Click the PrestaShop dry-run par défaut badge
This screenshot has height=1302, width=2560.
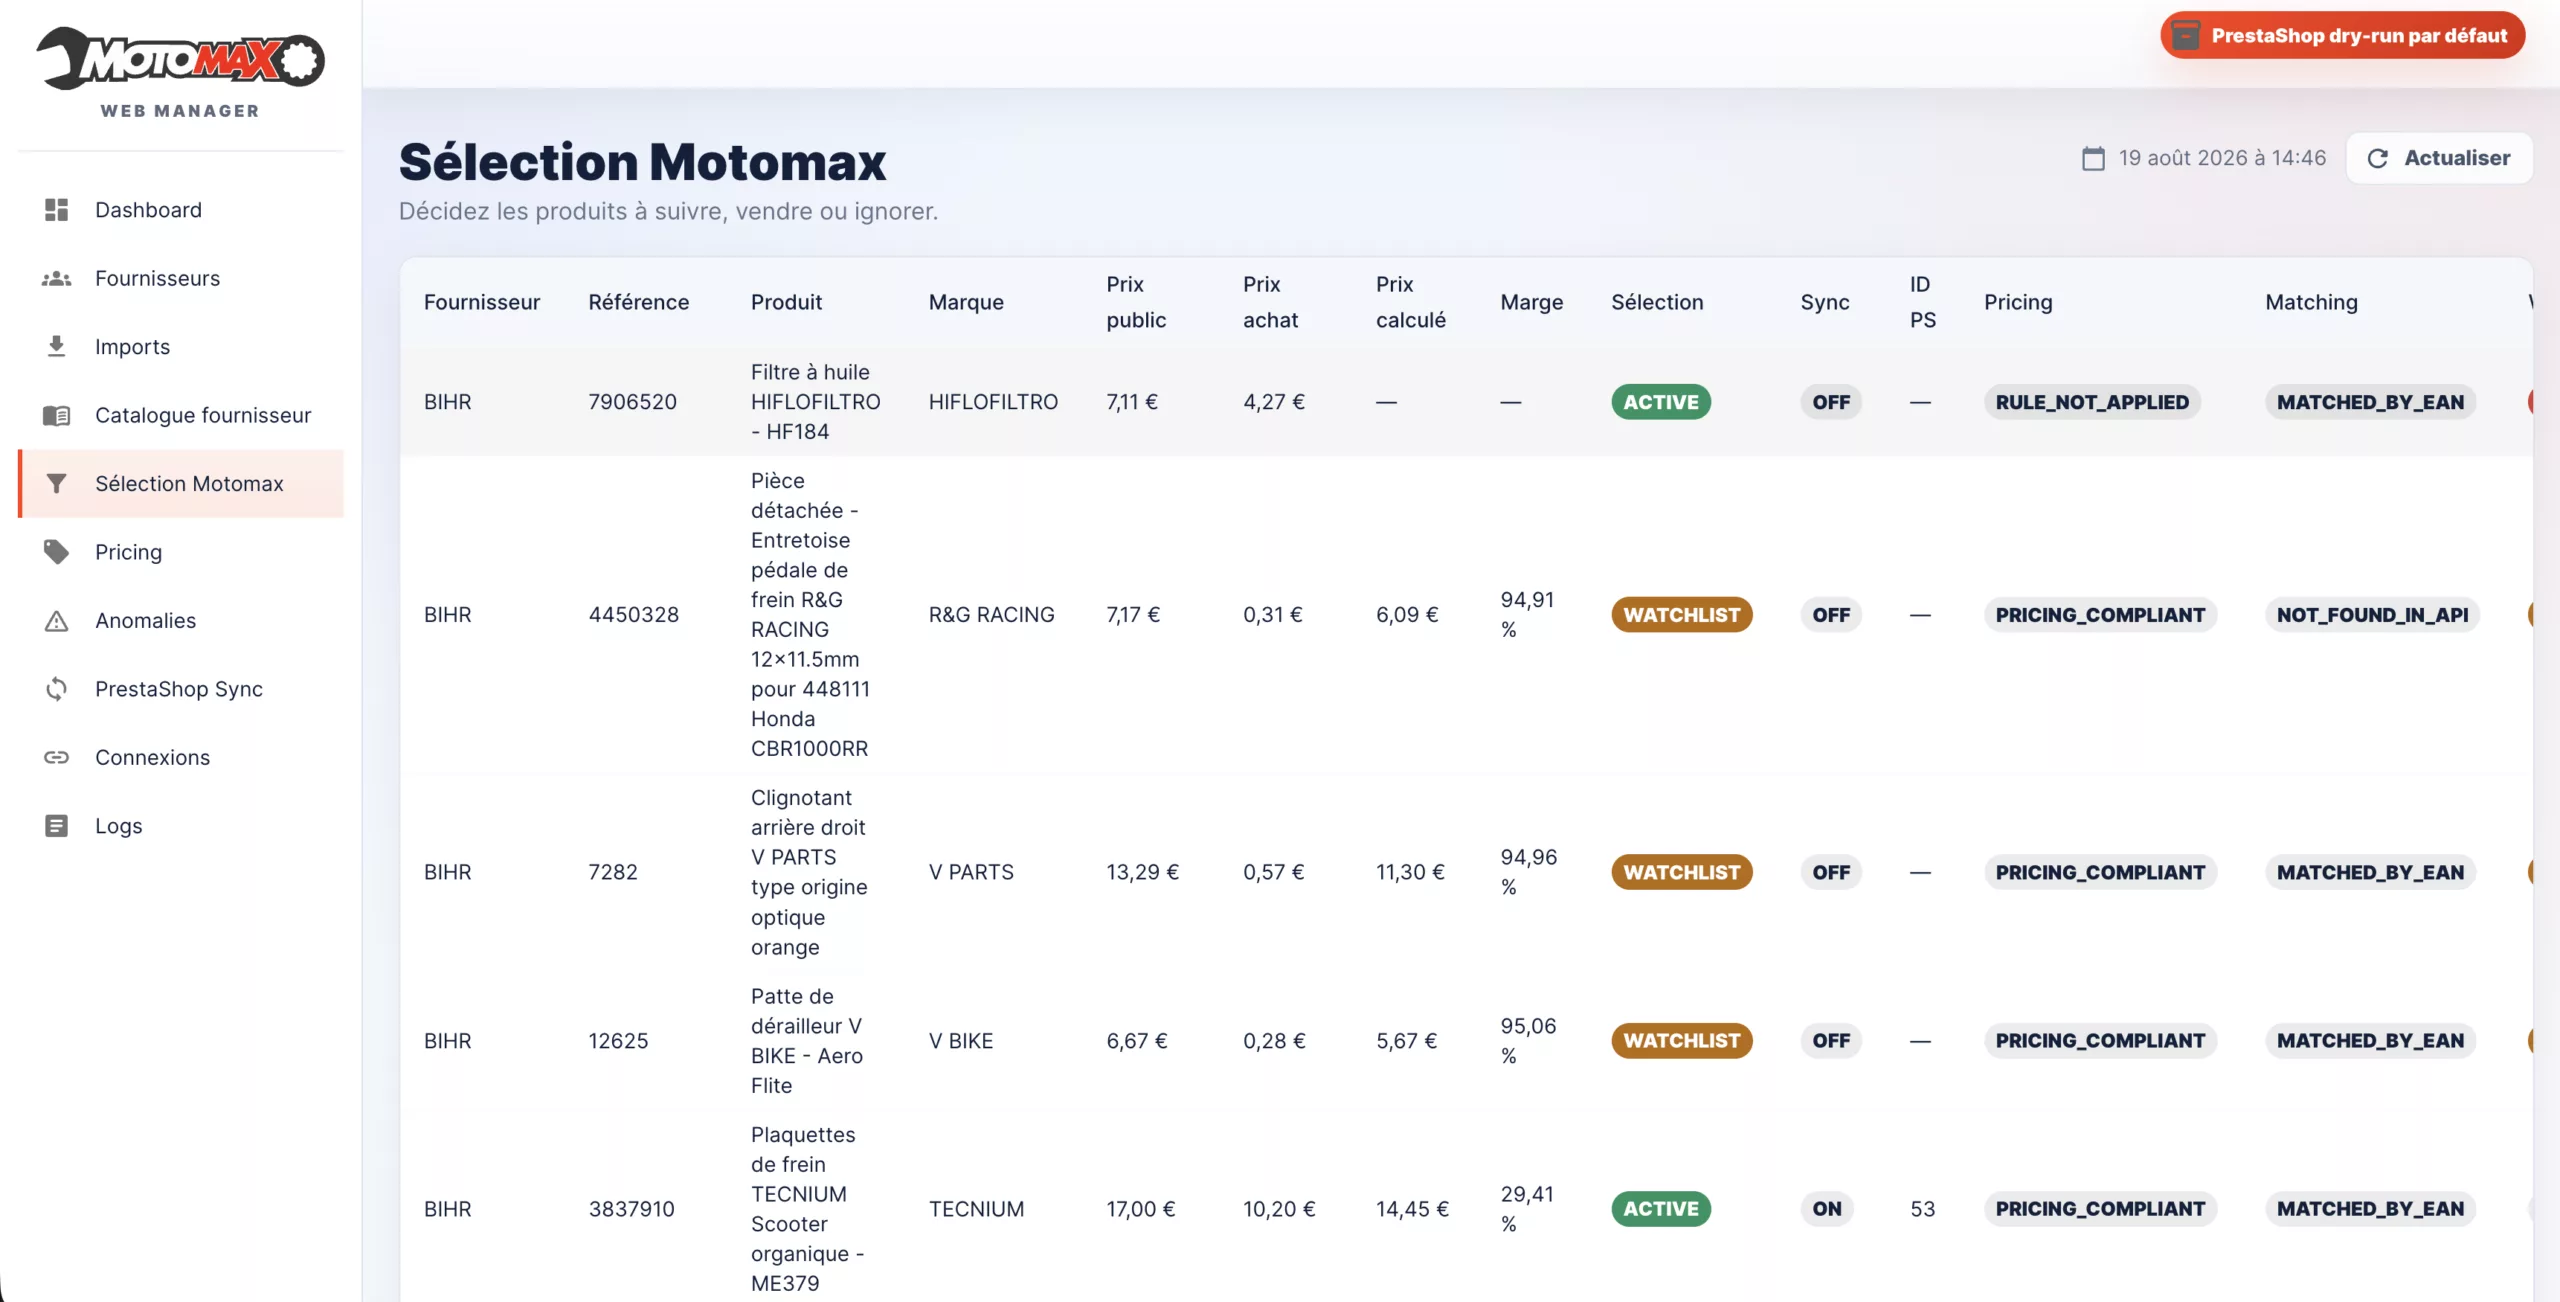pyautogui.click(x=2342, y=36)
